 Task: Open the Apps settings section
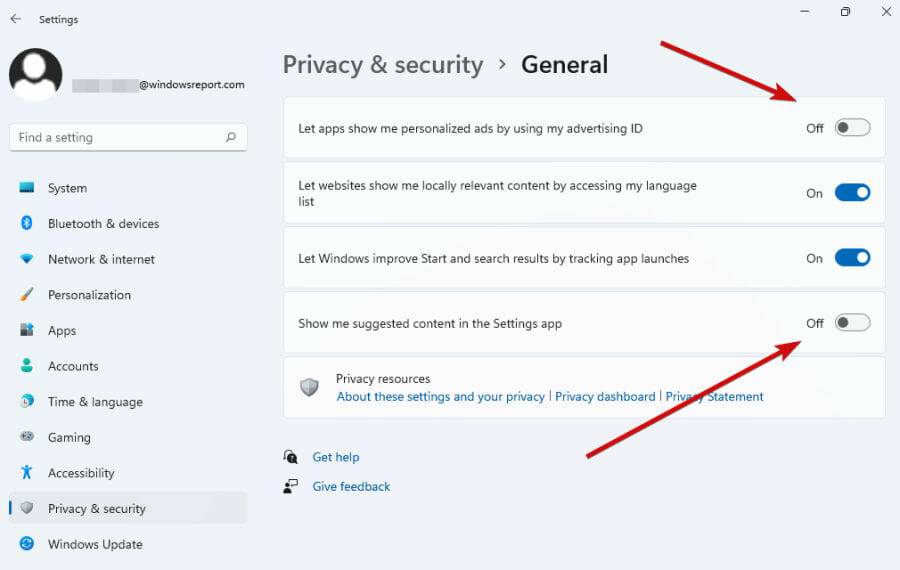pyautogui.click(x=62, y=331)
